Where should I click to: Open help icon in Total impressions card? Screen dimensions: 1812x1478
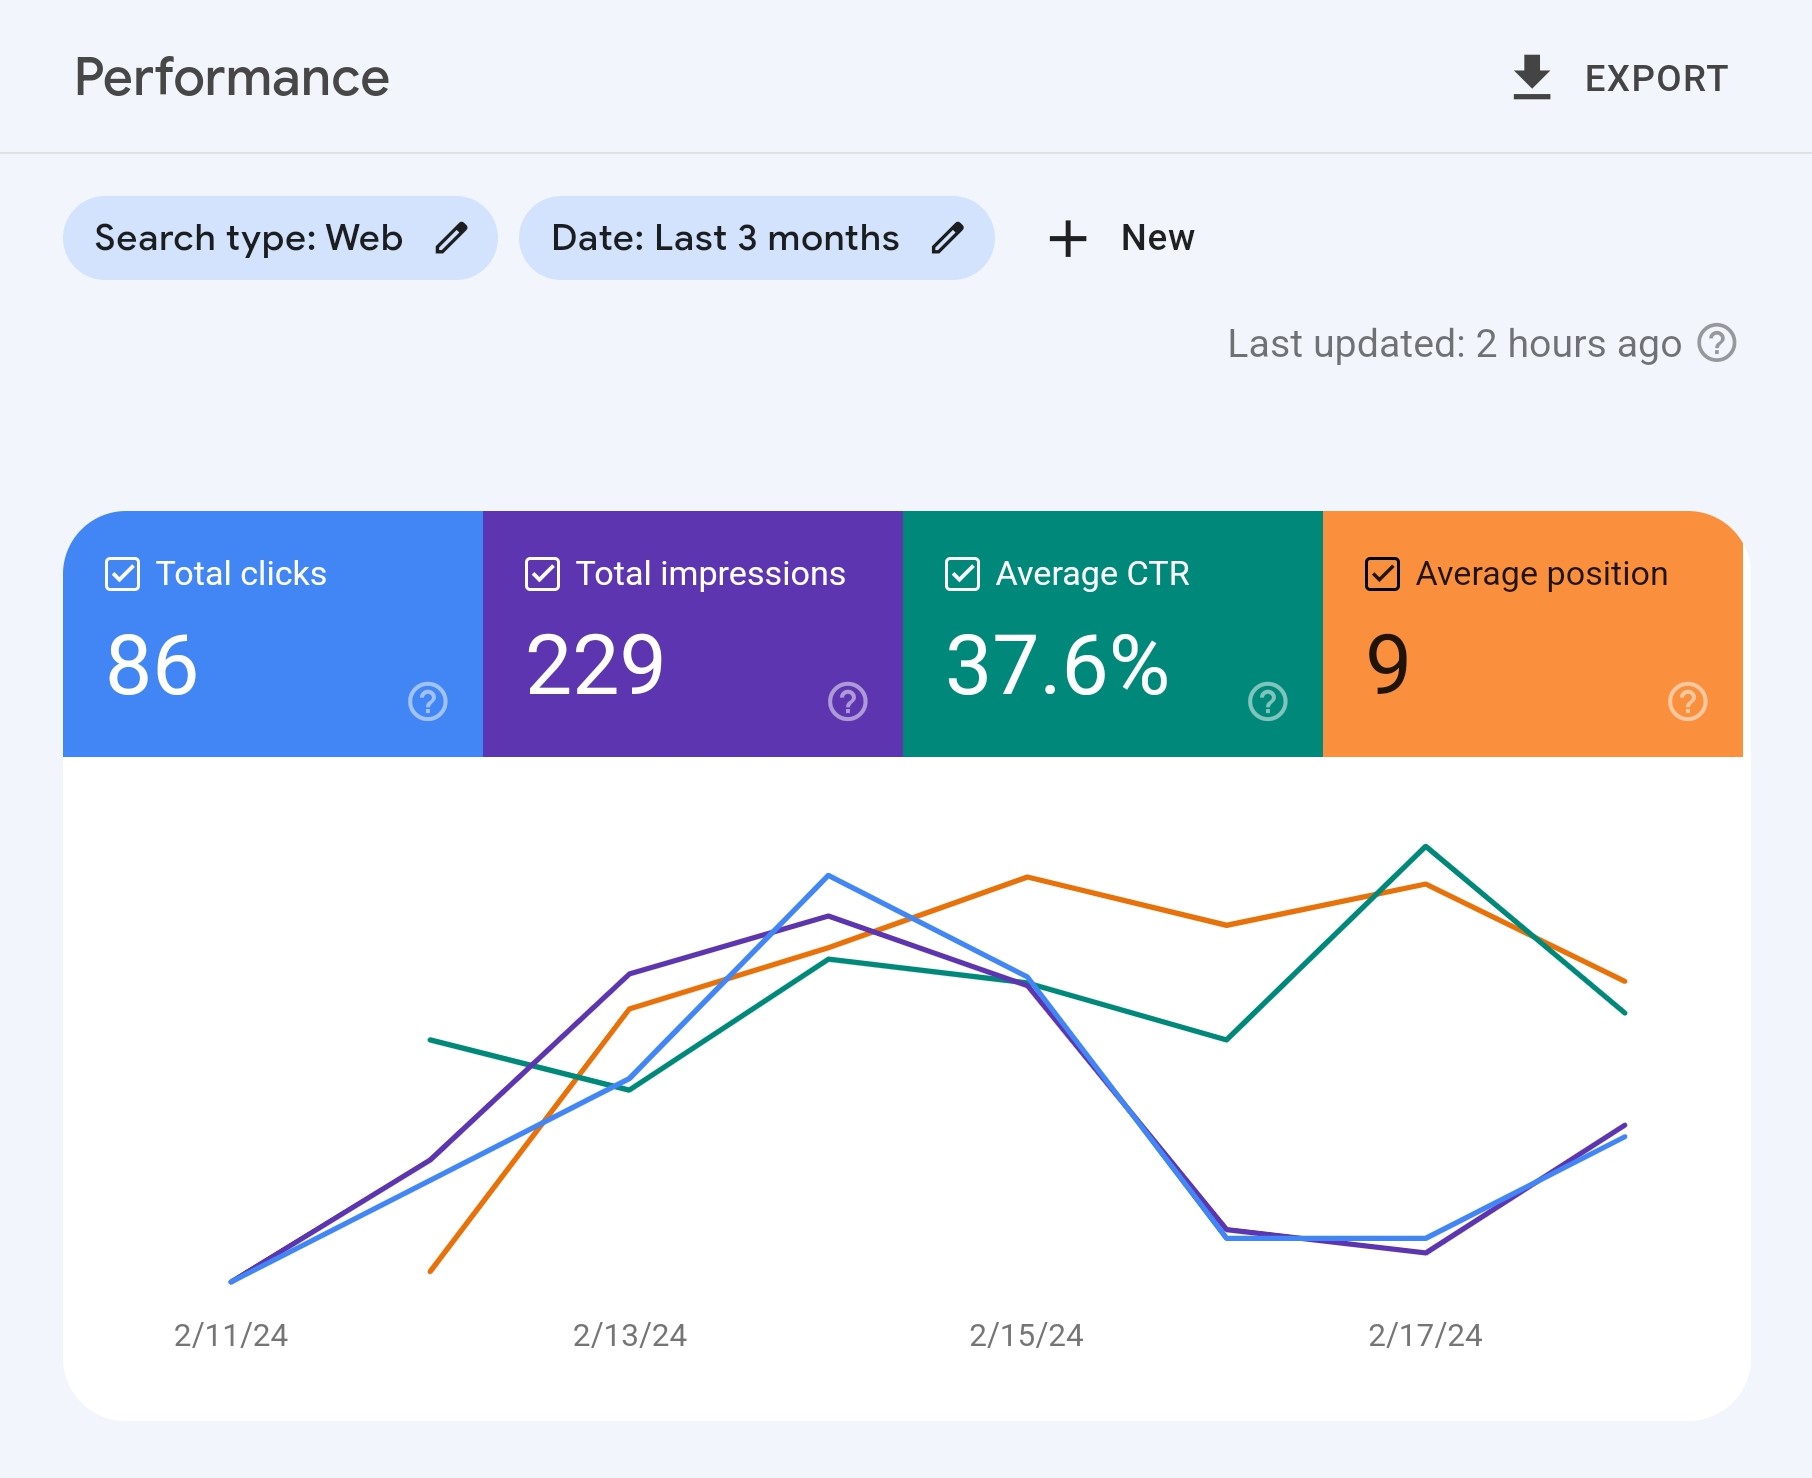(x=848, y=701)
